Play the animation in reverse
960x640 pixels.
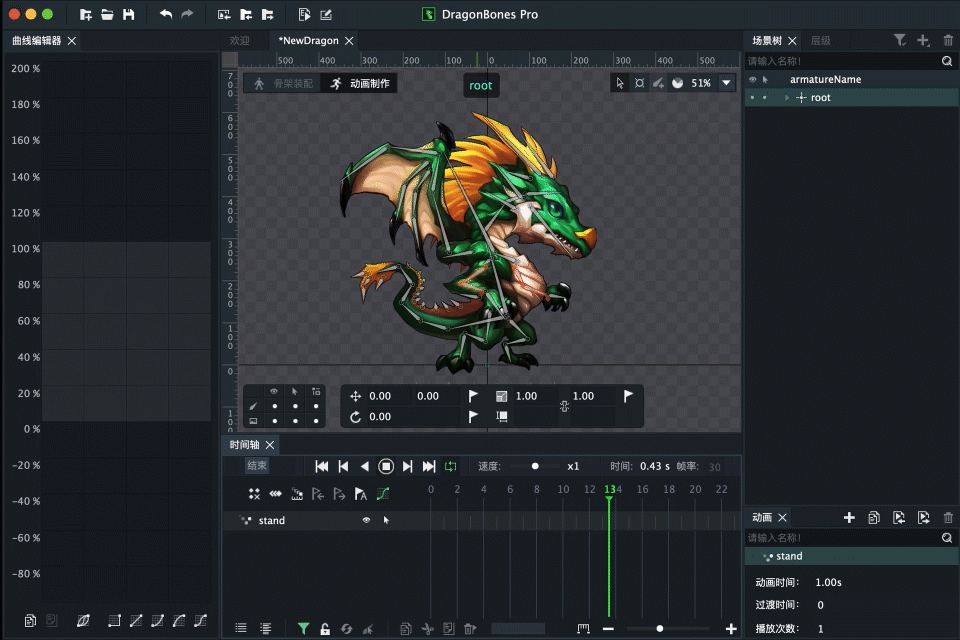click(x=364, y=467)
